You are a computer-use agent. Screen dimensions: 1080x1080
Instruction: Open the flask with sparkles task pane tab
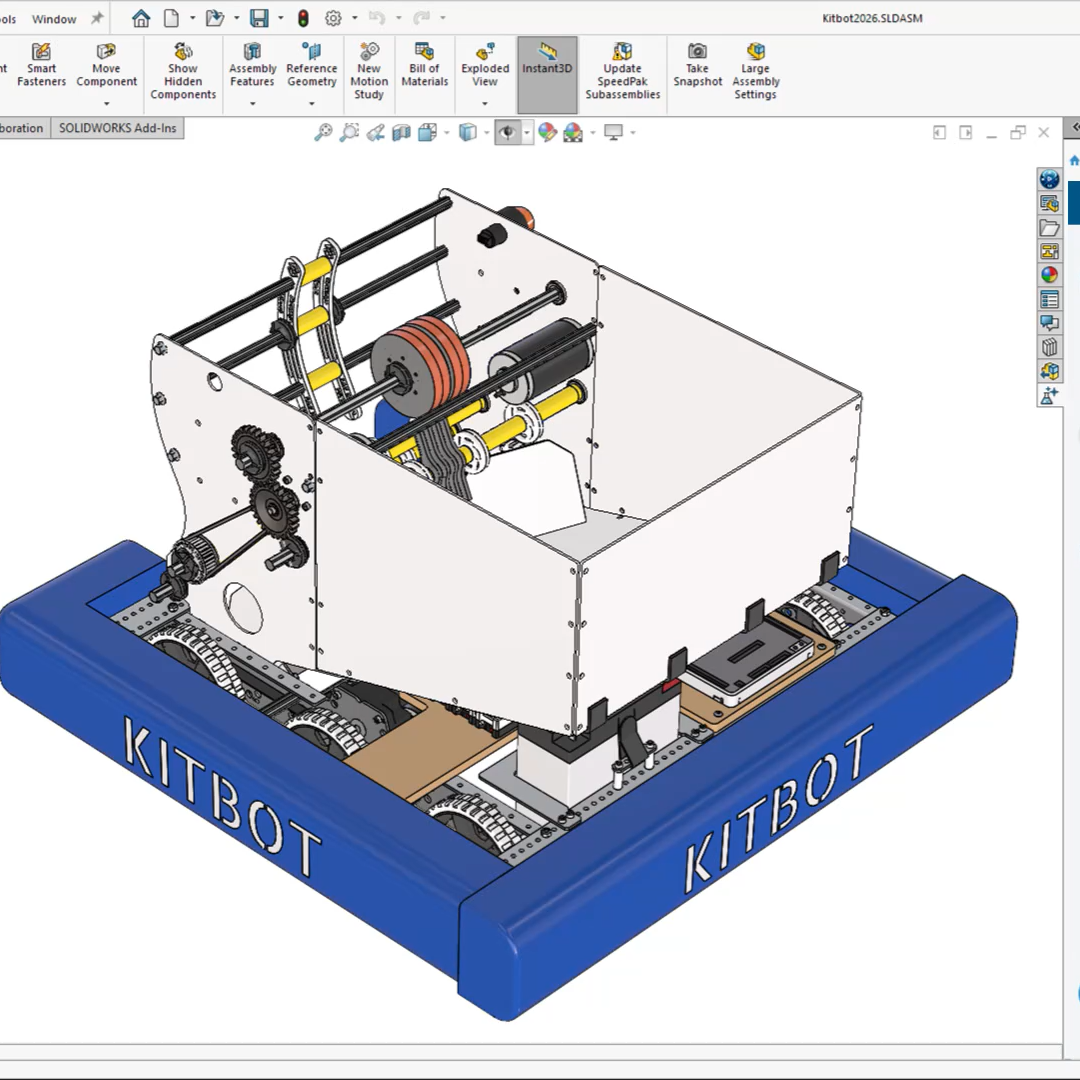1049,395
